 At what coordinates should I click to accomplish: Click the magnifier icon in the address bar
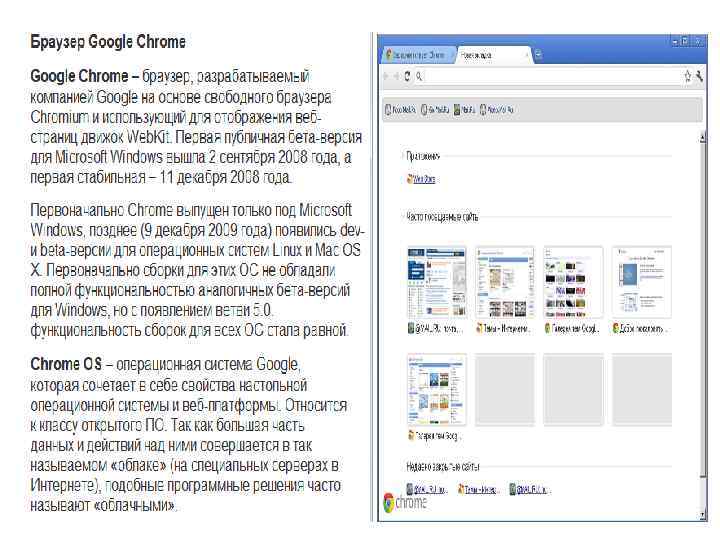[419, 76]
